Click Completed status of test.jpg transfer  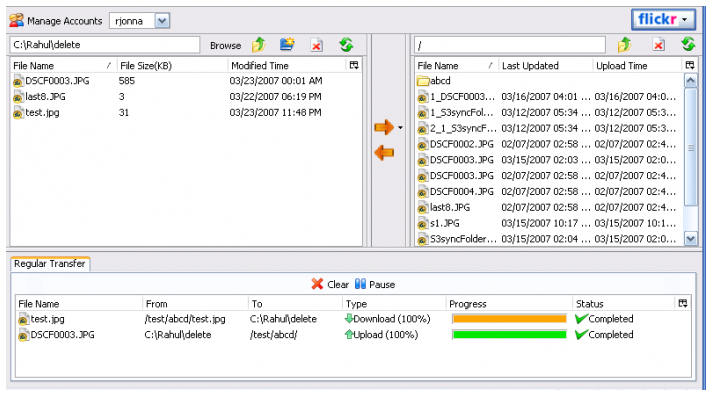pyautogui.click(x=604, y=319)
